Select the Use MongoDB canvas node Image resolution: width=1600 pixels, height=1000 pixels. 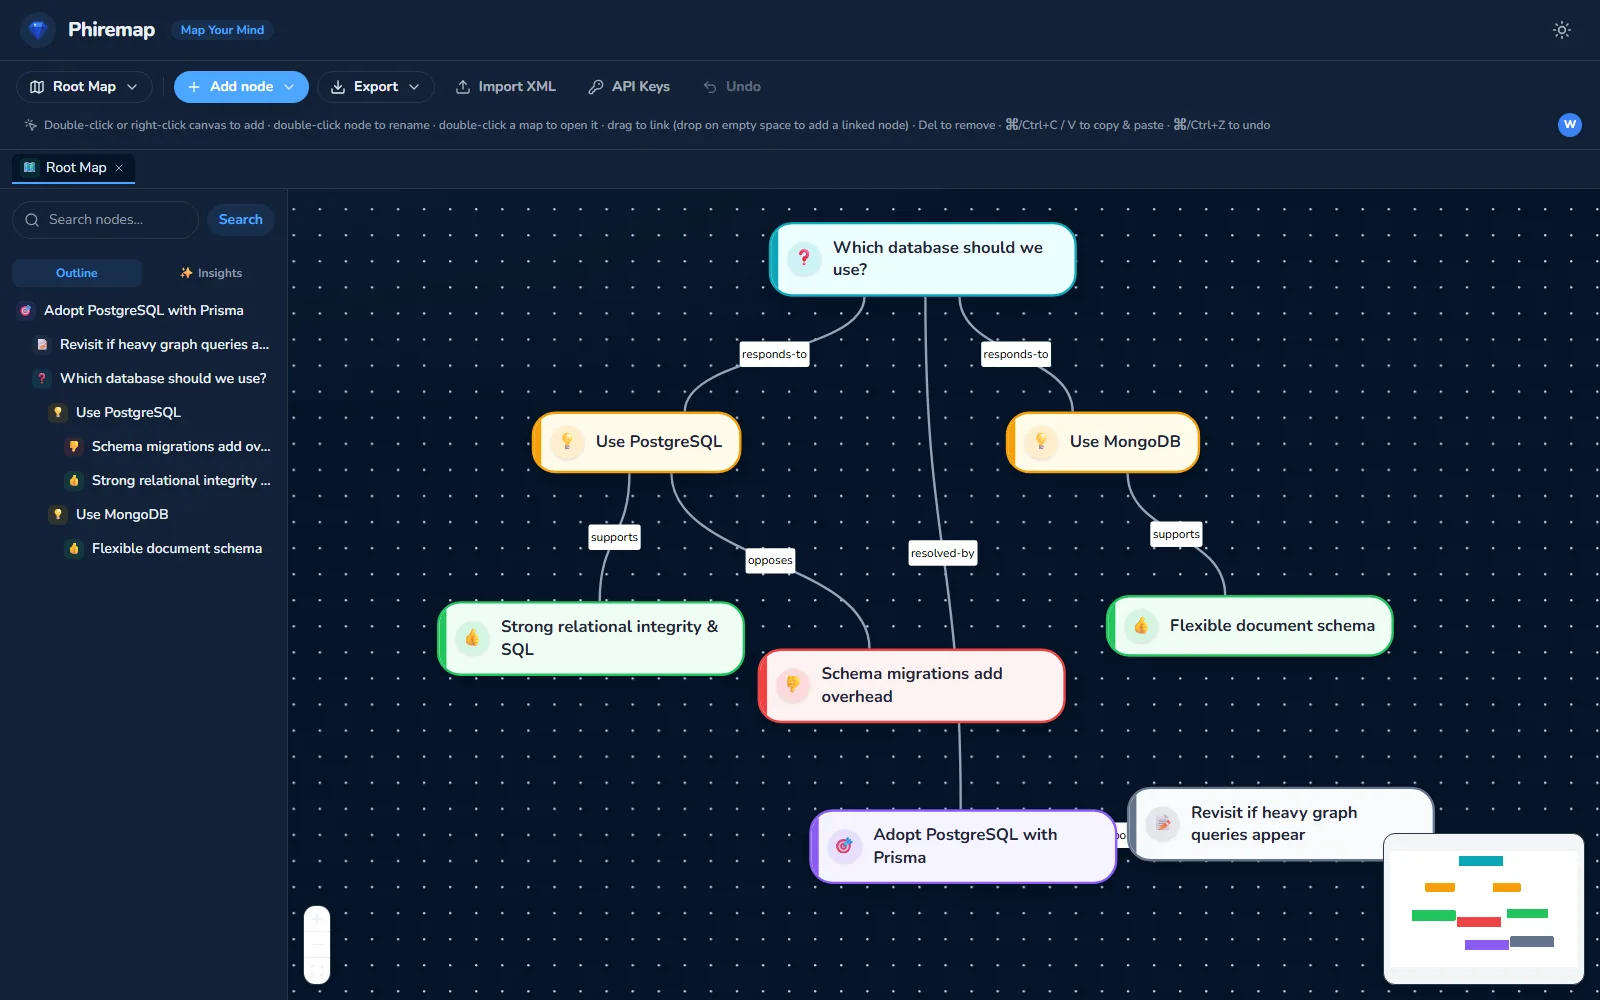pyautogui.click(x=1103, y=442)
